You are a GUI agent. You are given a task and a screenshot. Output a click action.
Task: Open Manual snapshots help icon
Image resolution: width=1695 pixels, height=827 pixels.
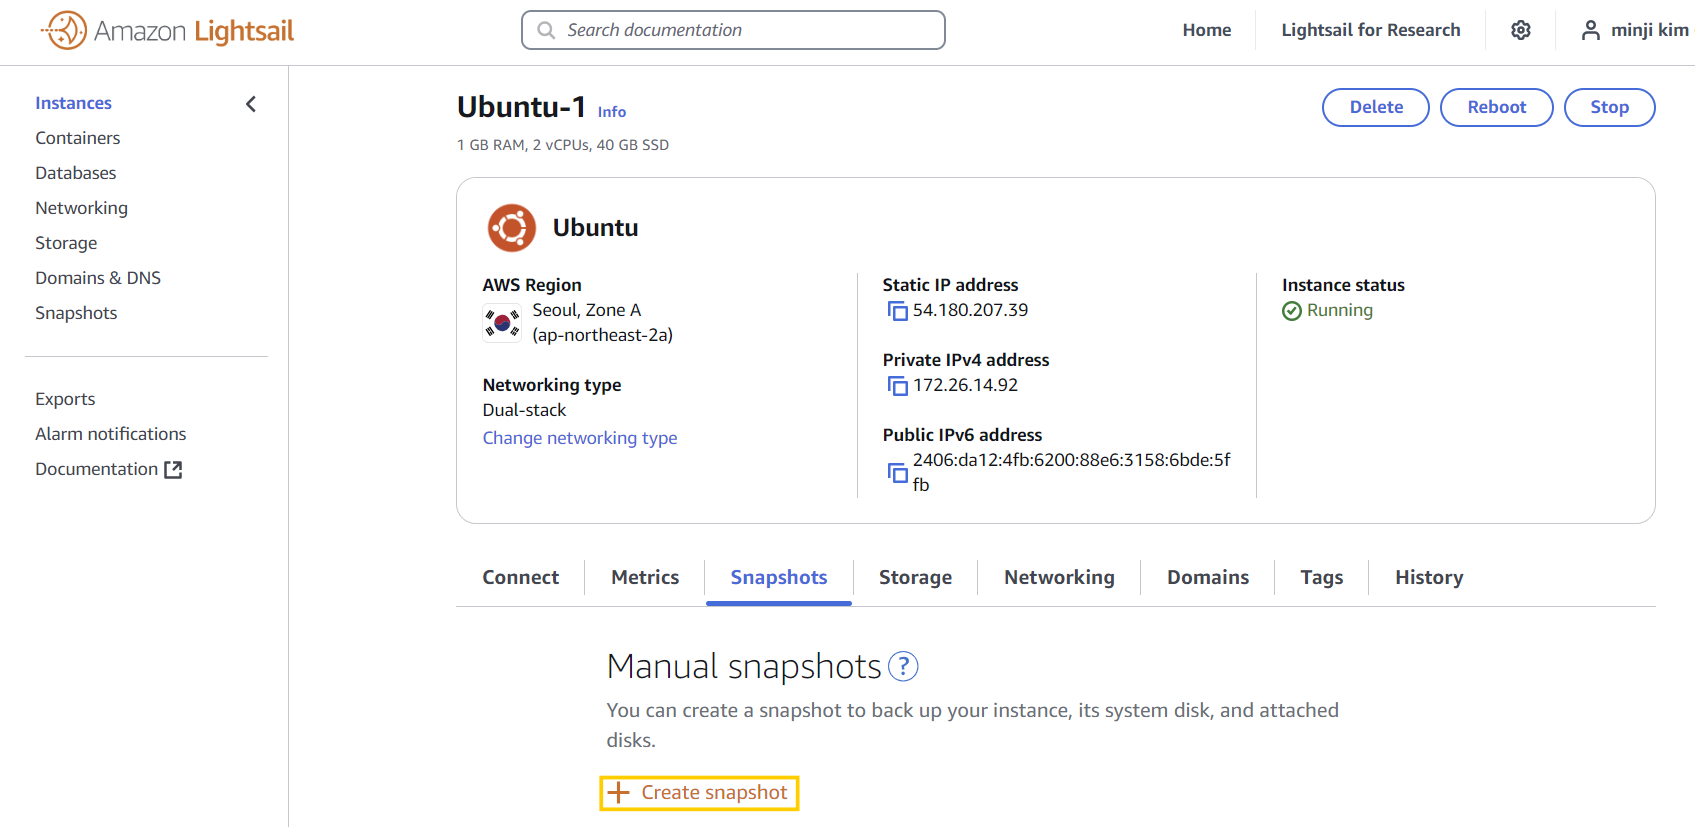903,666
